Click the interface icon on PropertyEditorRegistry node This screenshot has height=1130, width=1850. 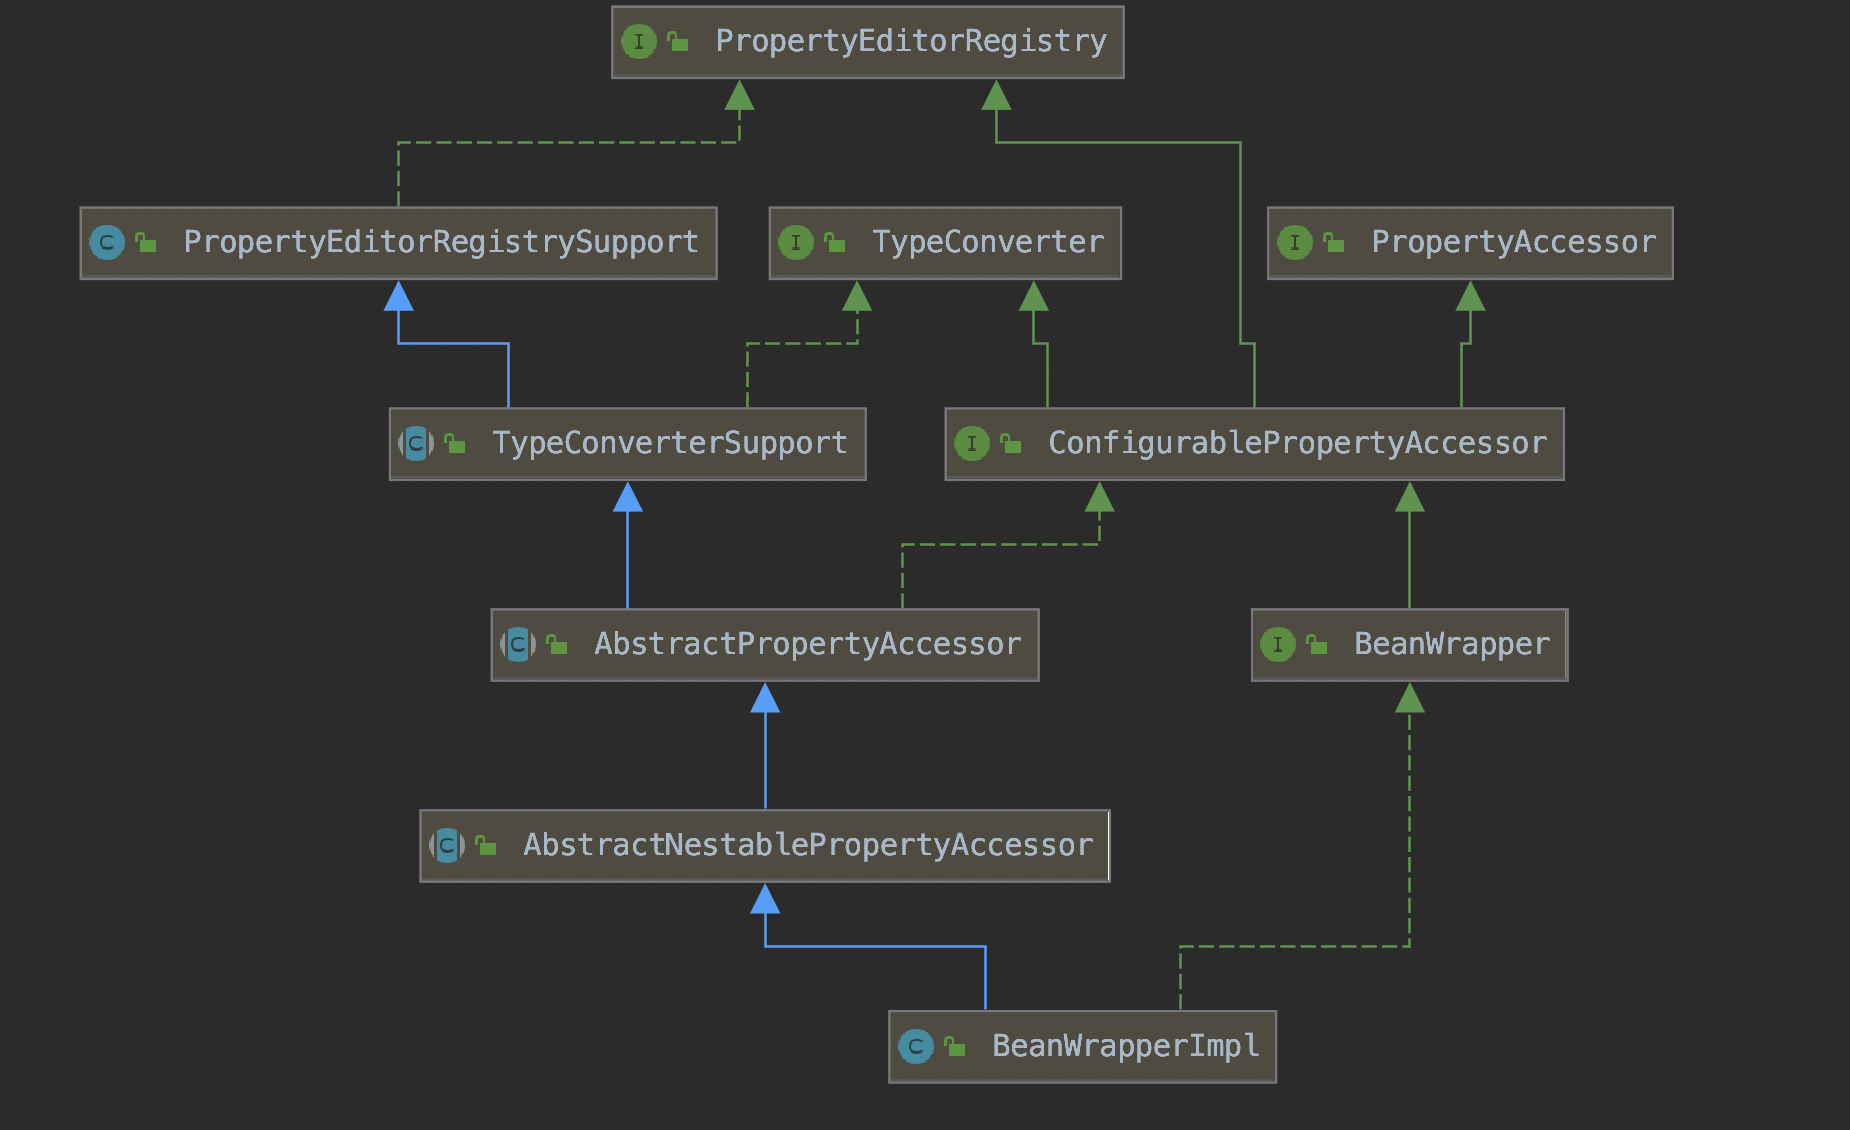(638, 42)
